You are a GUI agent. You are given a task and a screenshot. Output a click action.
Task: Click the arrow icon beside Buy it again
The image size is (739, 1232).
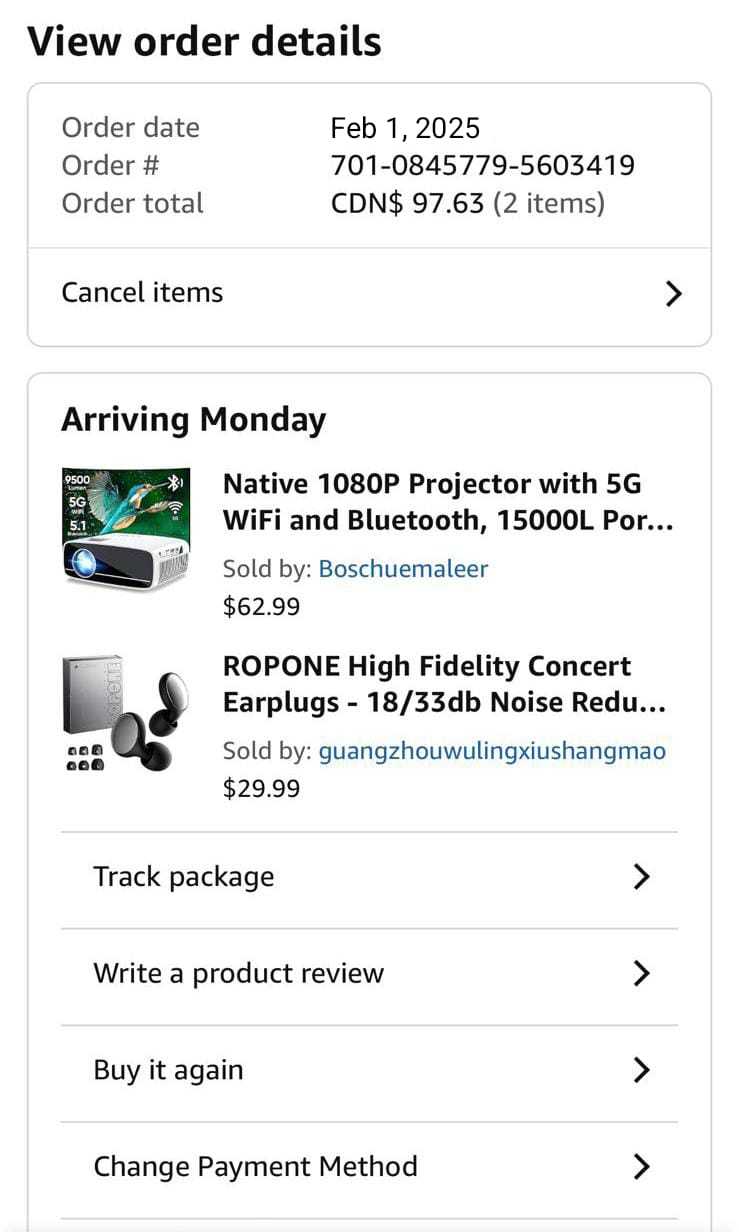(x=642, y=1070)
